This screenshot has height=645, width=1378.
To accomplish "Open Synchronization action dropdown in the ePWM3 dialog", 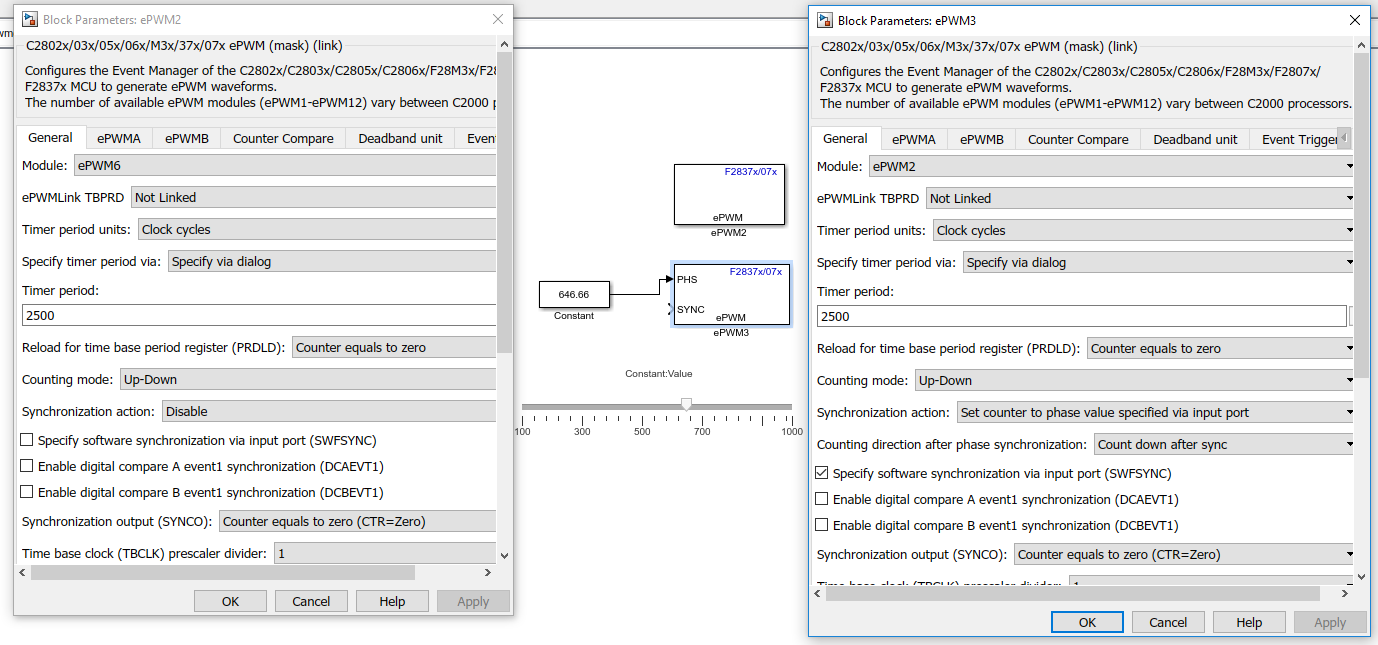I will (x=1156, y=412).
